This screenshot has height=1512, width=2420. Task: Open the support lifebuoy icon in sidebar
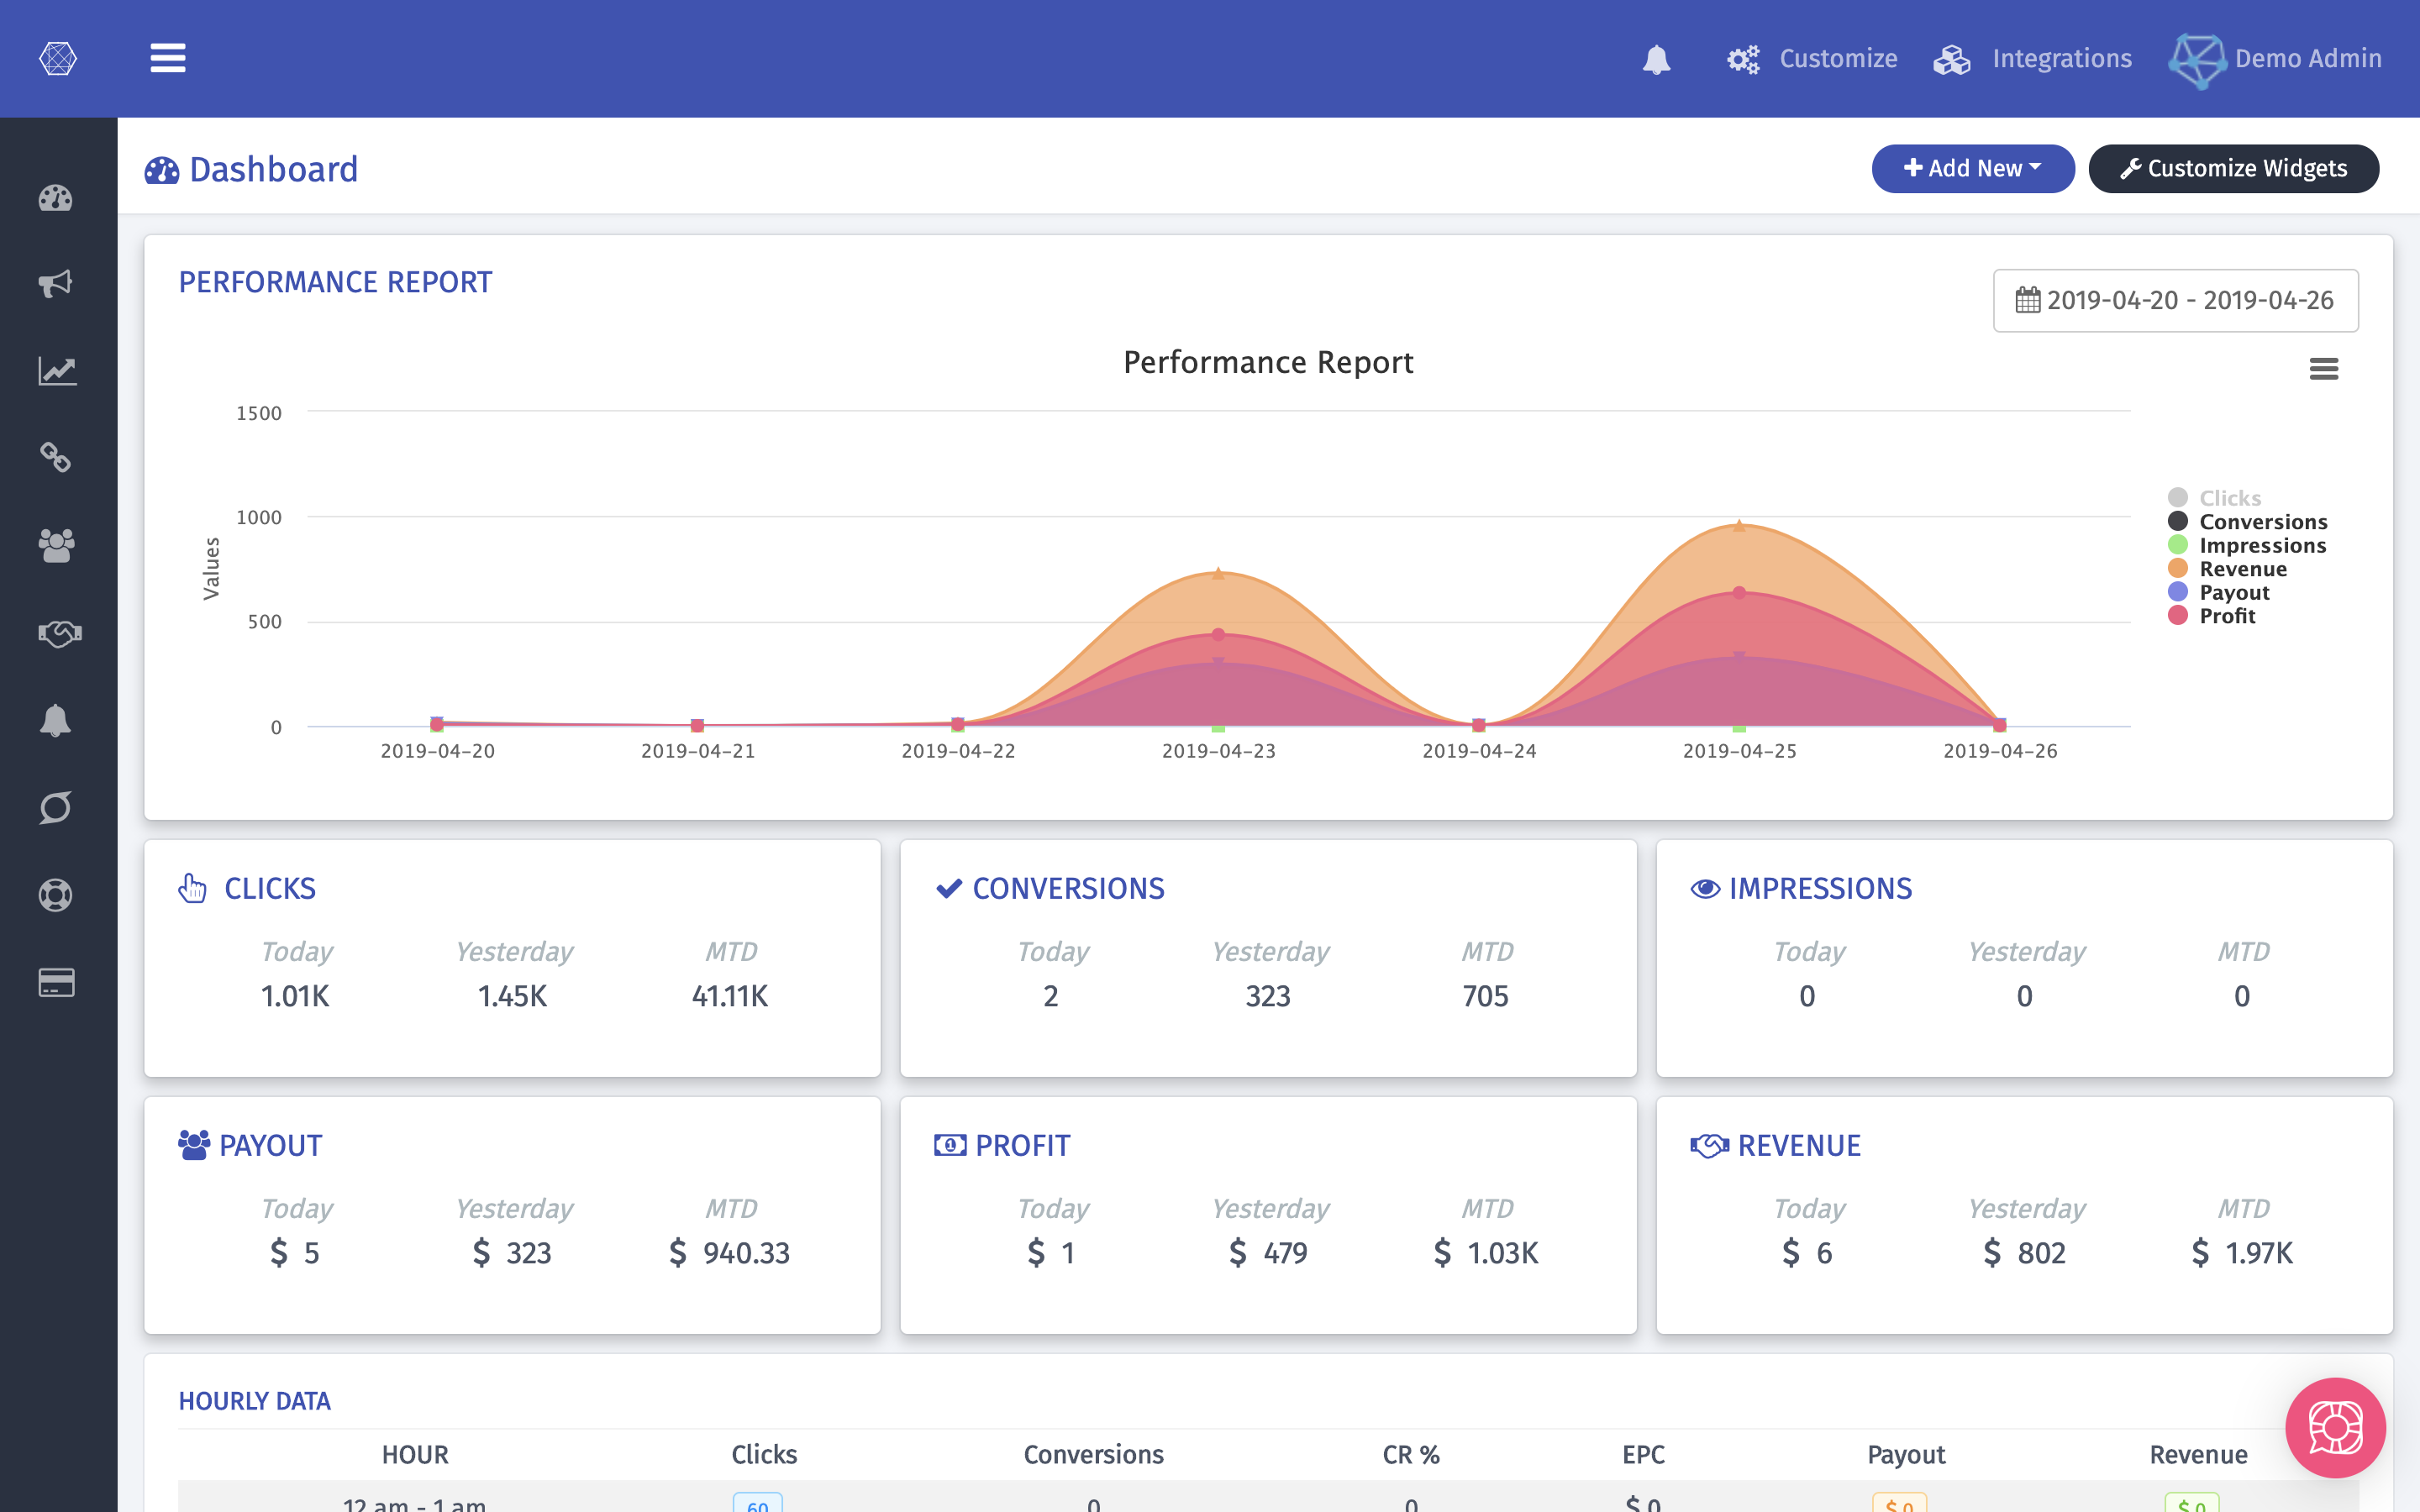(56, 895)
